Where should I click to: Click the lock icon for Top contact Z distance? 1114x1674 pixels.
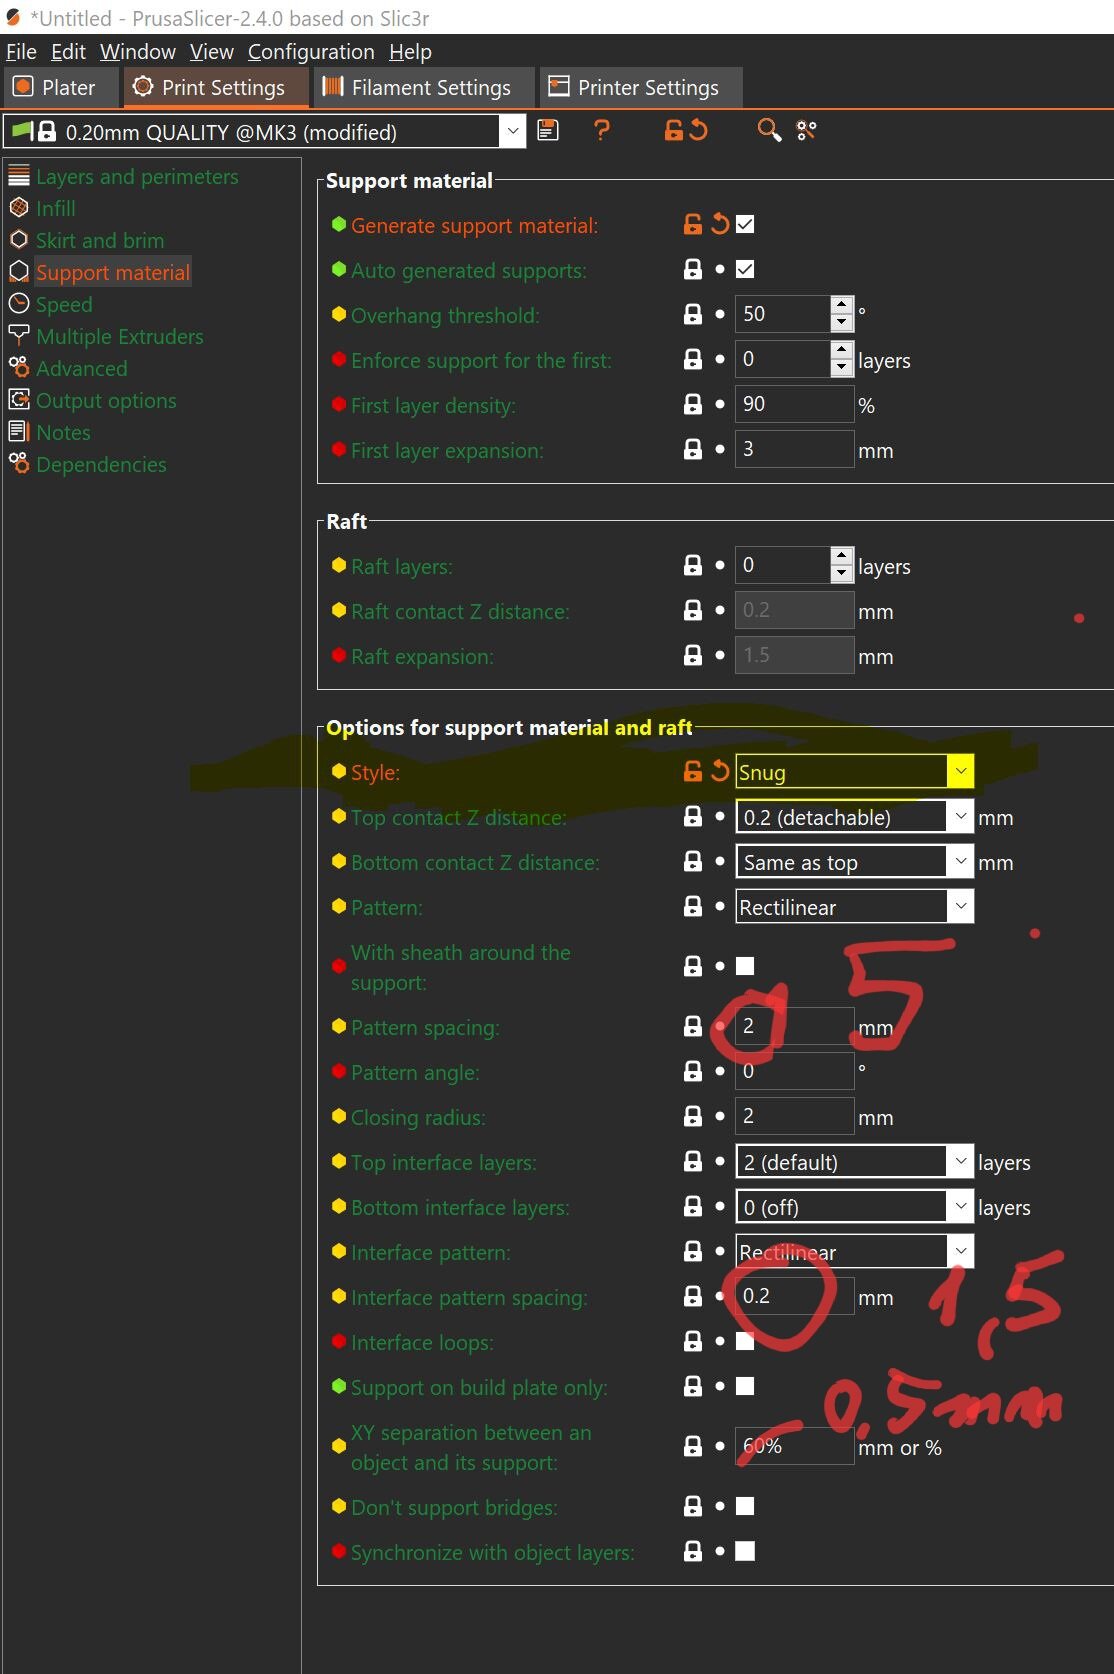(693, 817)
